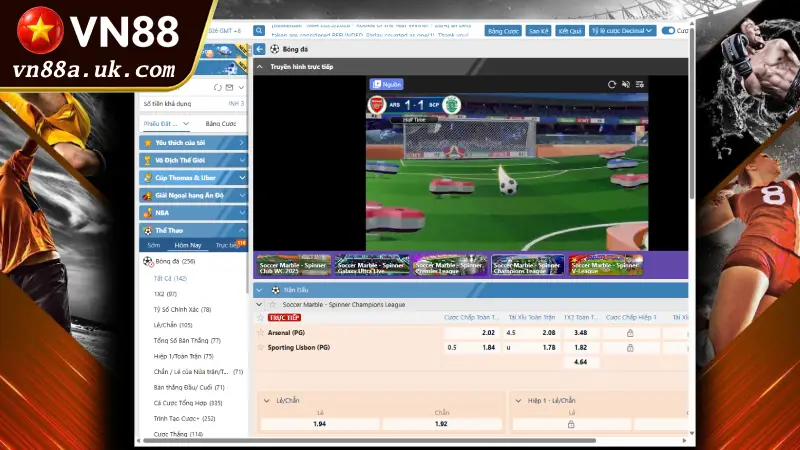Open the Yêu thích của tôi menu
This screenshot has height=450, width=800.
(x=193, y=143)
